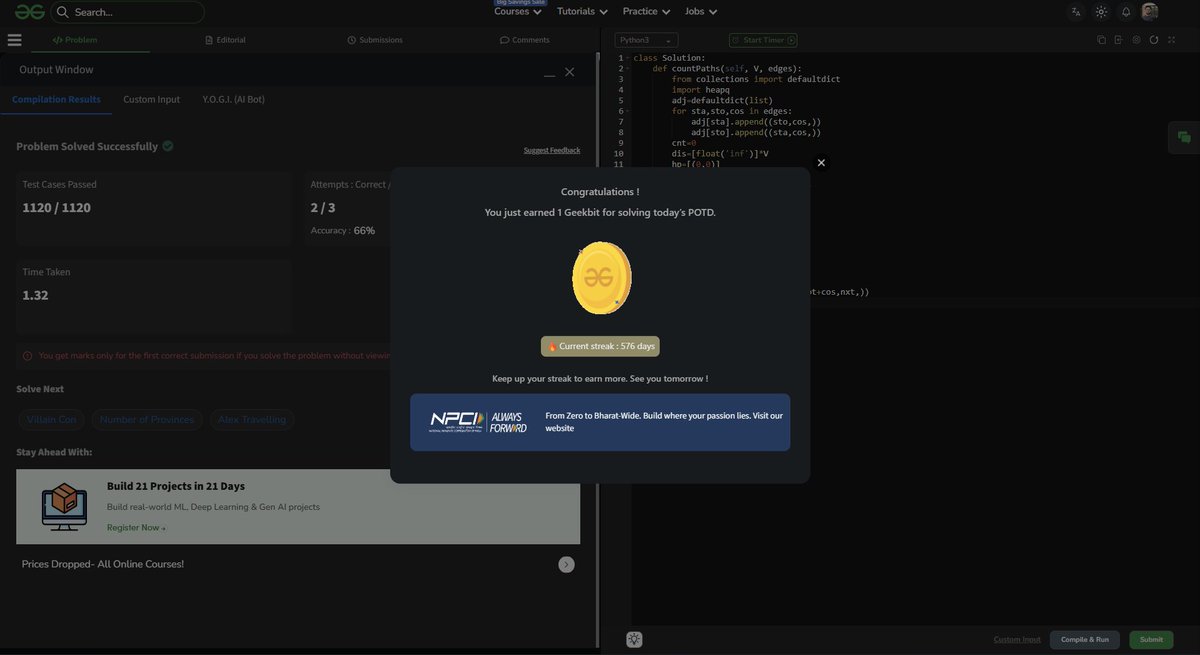Copy code with the editor copy icon
The image size is (1200, 655).
point(1101,40)
